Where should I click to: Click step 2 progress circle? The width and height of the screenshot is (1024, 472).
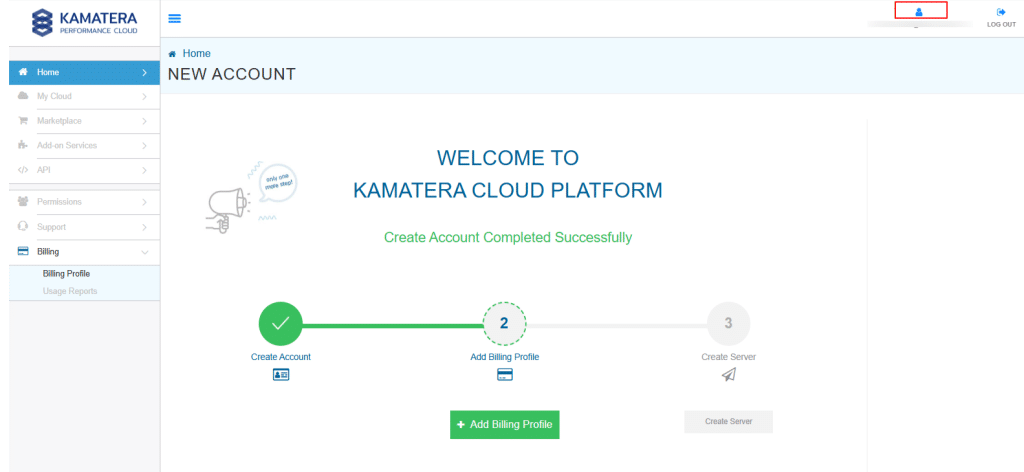[x=504, y=323]
